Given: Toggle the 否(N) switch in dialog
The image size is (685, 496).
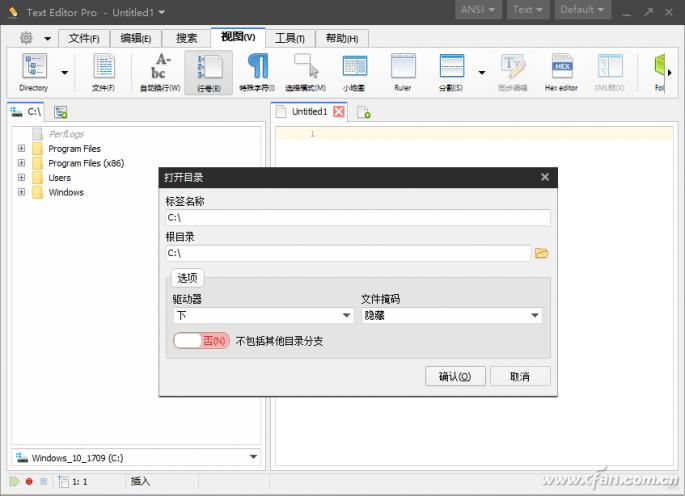Looking at the screenshot, I should pos(201,341).
